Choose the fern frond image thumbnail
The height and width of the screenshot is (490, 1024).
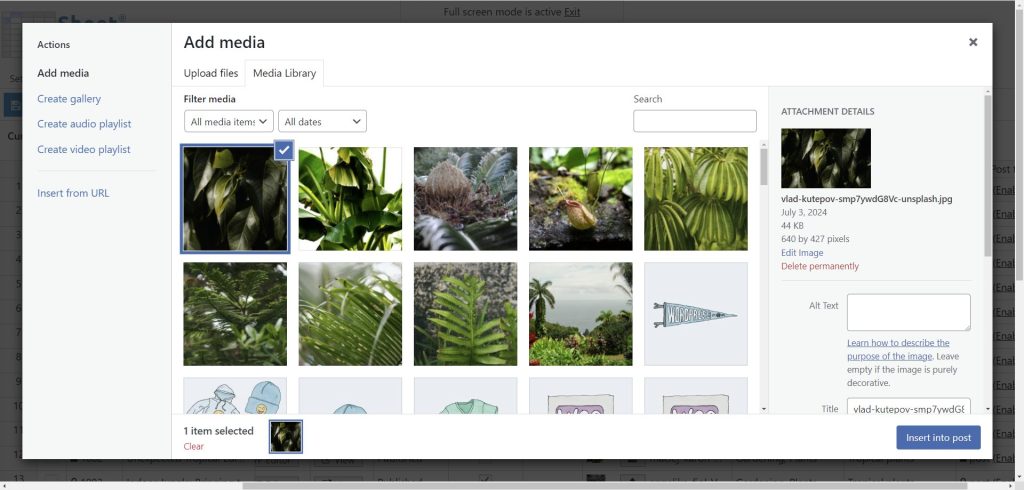tap(465, 314)
